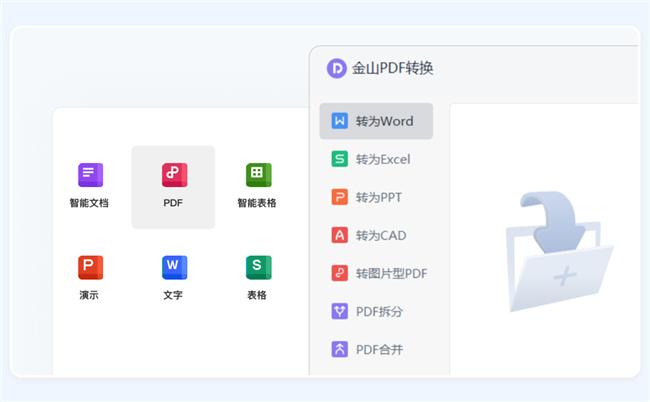This screenshot has width=650, height=402.
Task: Click the green S icon beside 转为Excel
Action: click(340, 159)
